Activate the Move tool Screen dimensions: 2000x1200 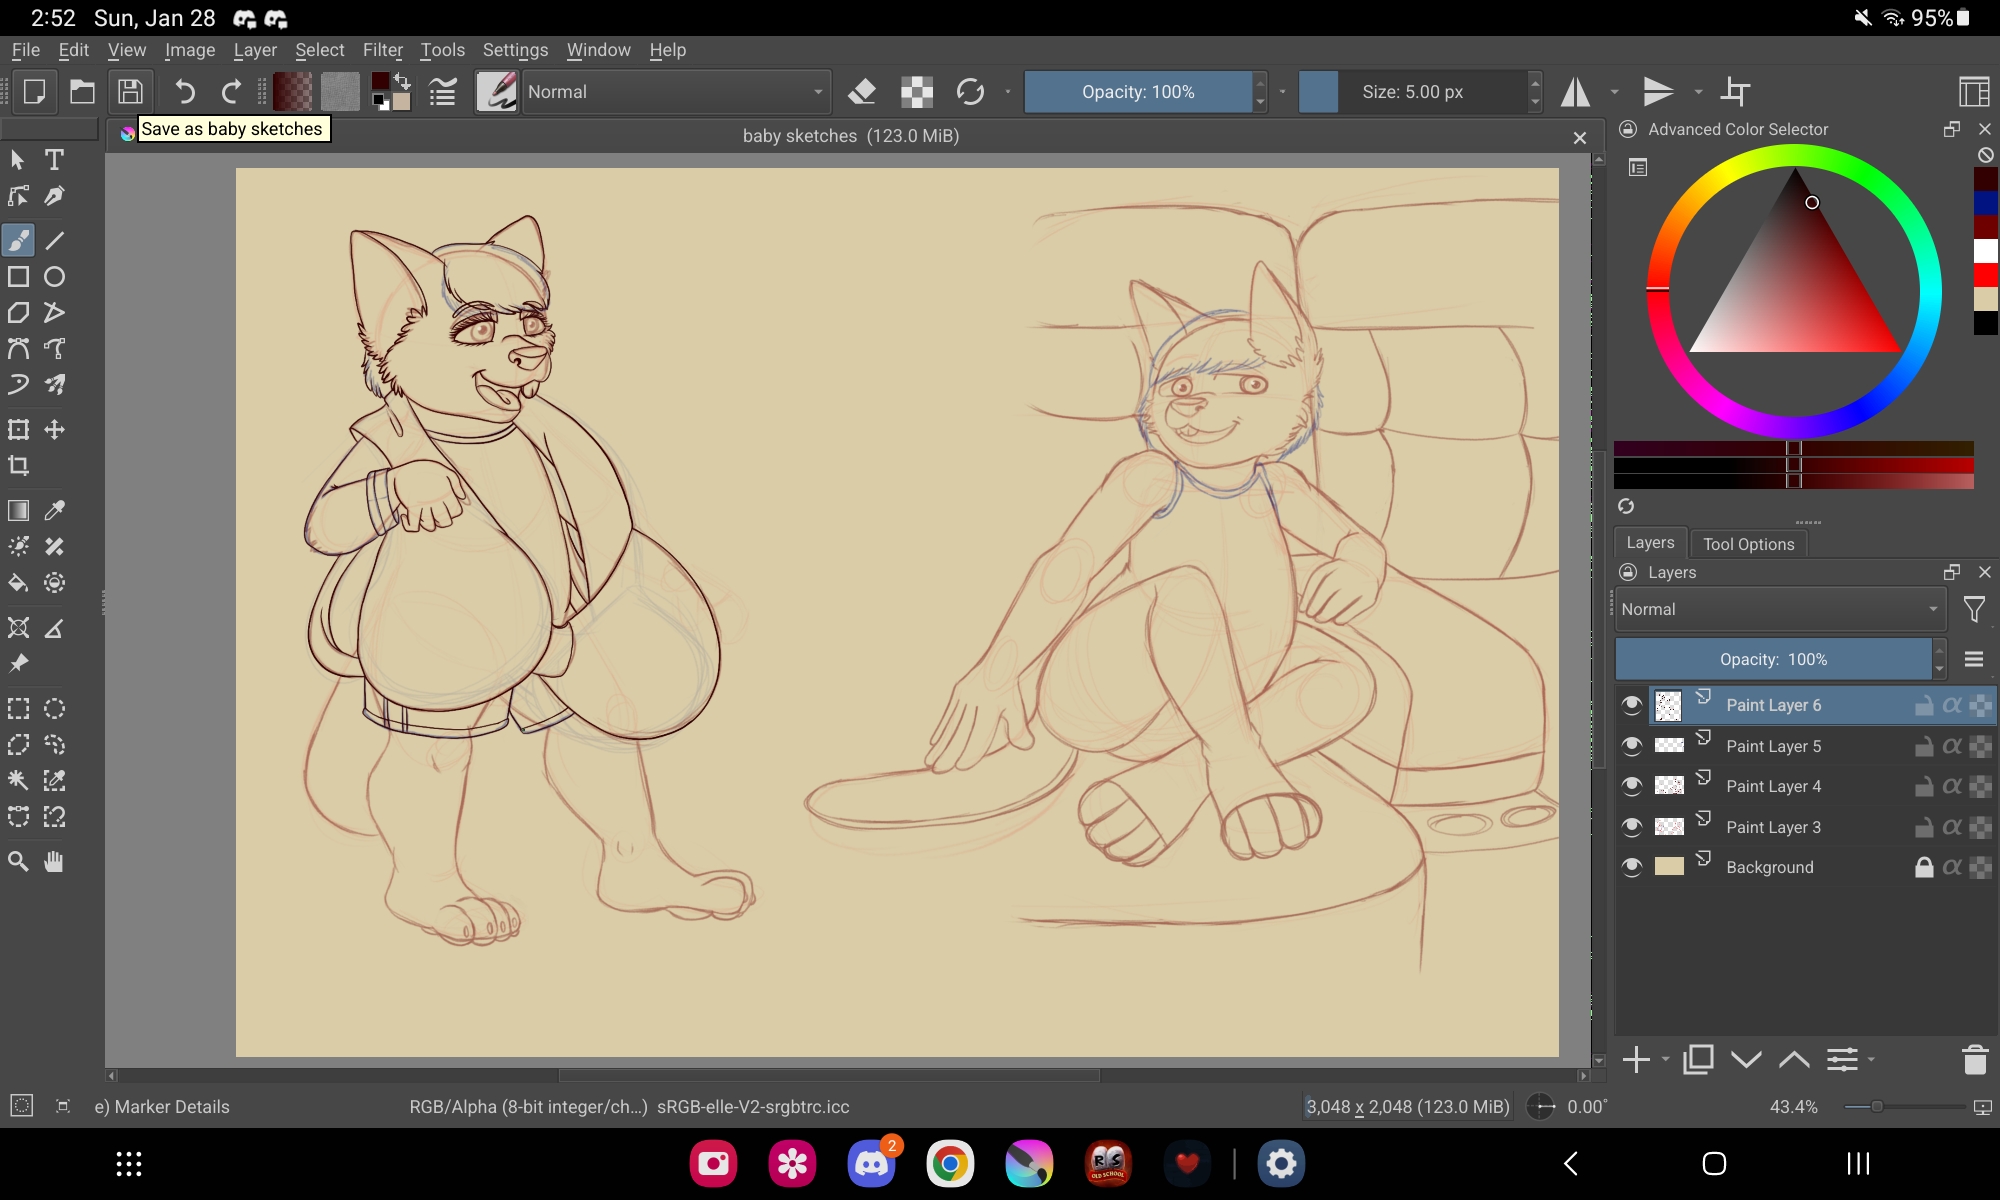(x=55, y=430)
